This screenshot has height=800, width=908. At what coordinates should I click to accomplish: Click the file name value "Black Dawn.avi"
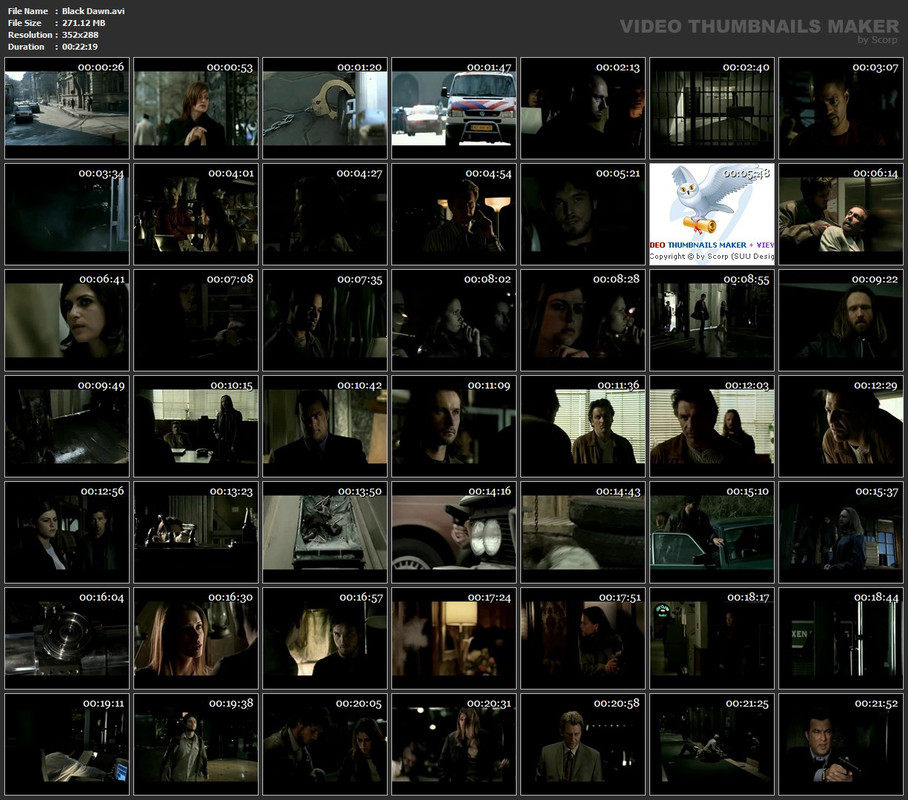(x=93, y=11)
